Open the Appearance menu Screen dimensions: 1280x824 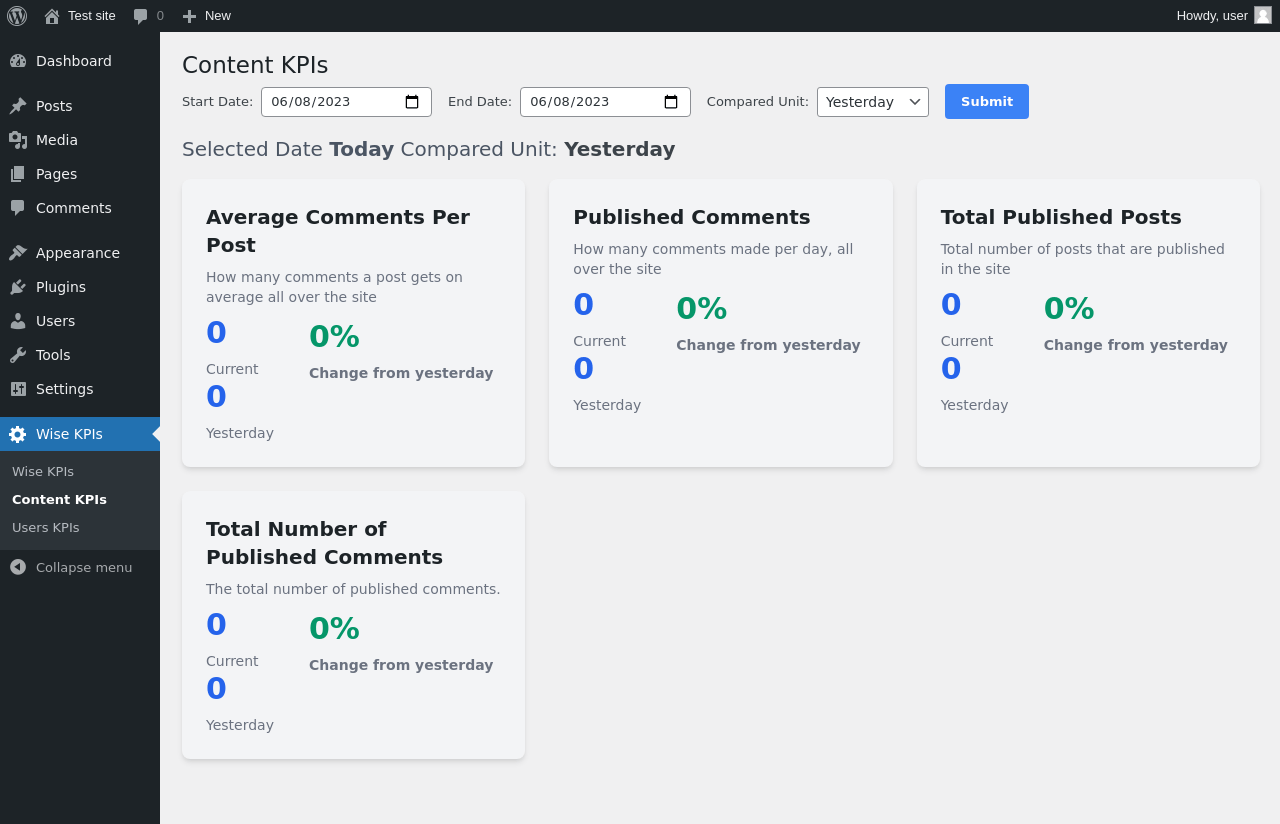[x=80, y=253]
